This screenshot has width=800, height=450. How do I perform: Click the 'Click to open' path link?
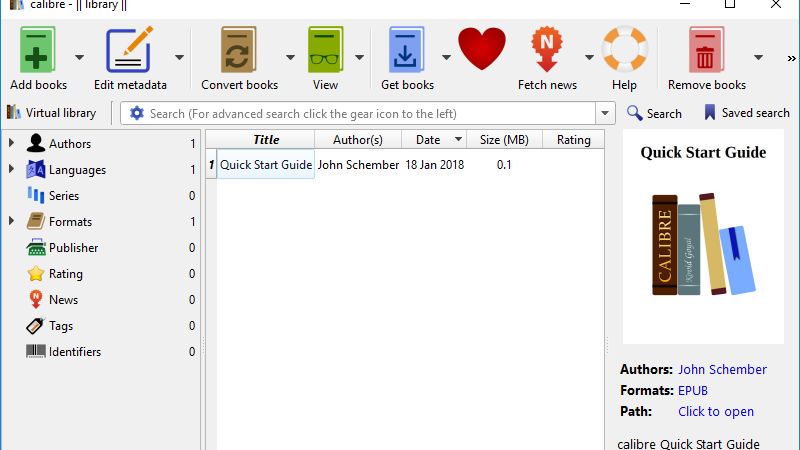tap(715, 411)
